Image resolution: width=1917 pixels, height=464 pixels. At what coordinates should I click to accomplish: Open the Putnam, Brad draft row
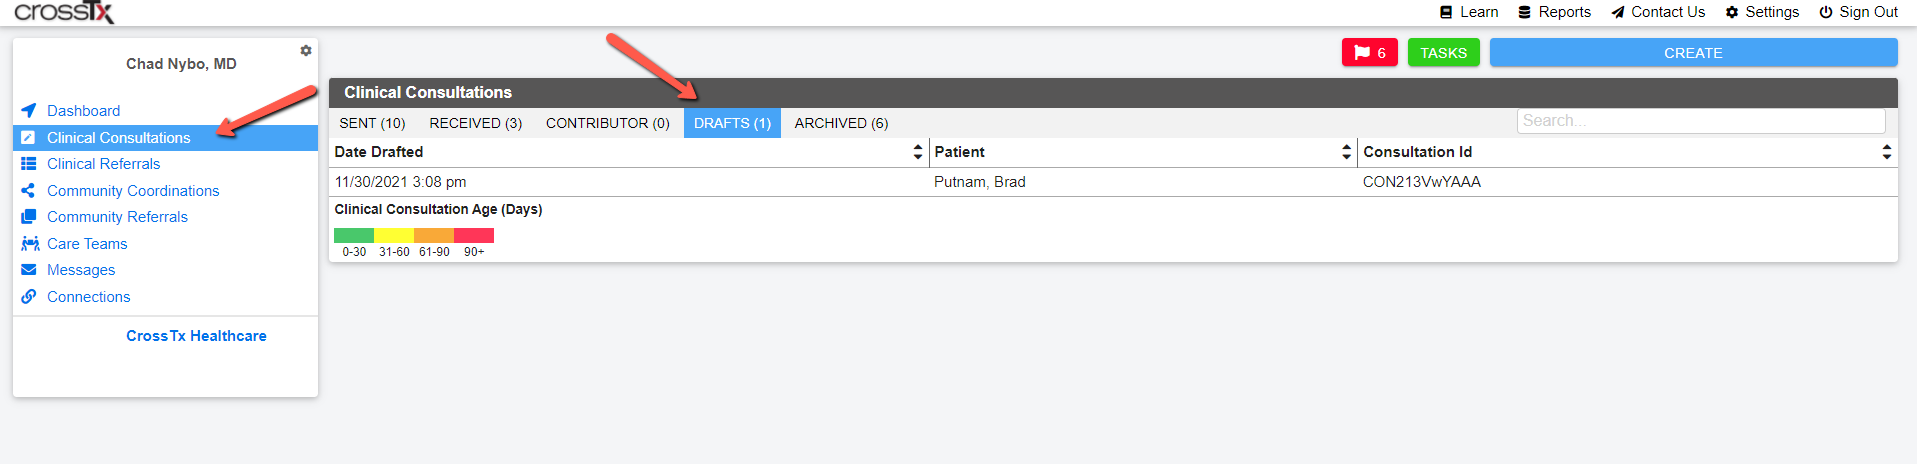pyautogui.click(x=1113, y=182)
